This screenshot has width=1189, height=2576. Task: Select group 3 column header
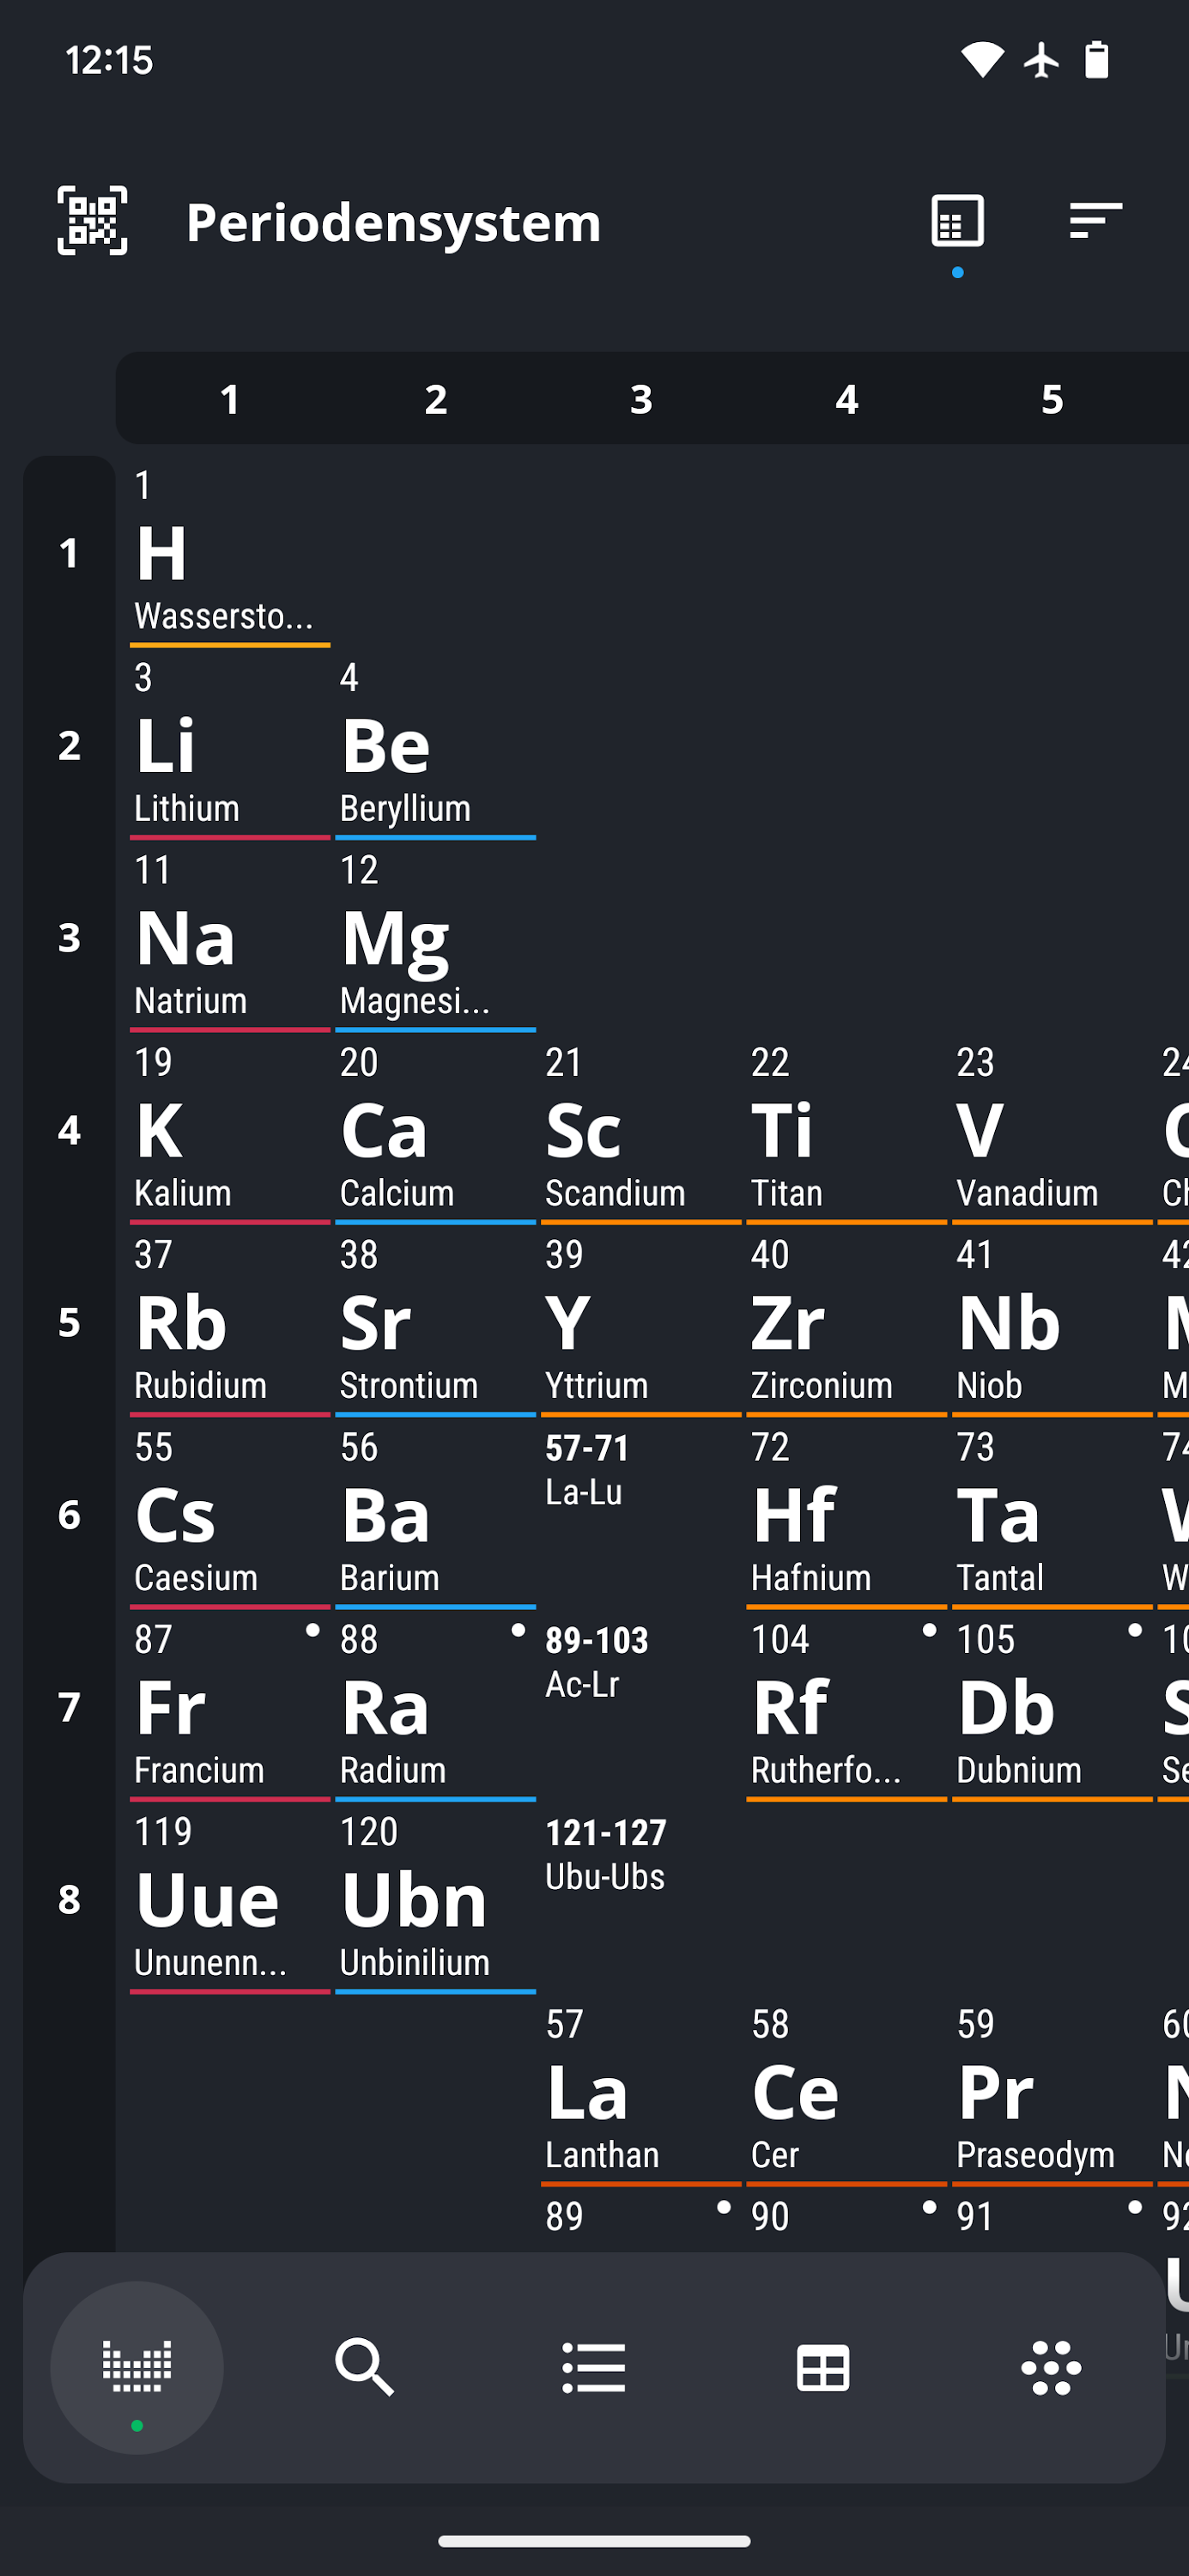[641, 399]
